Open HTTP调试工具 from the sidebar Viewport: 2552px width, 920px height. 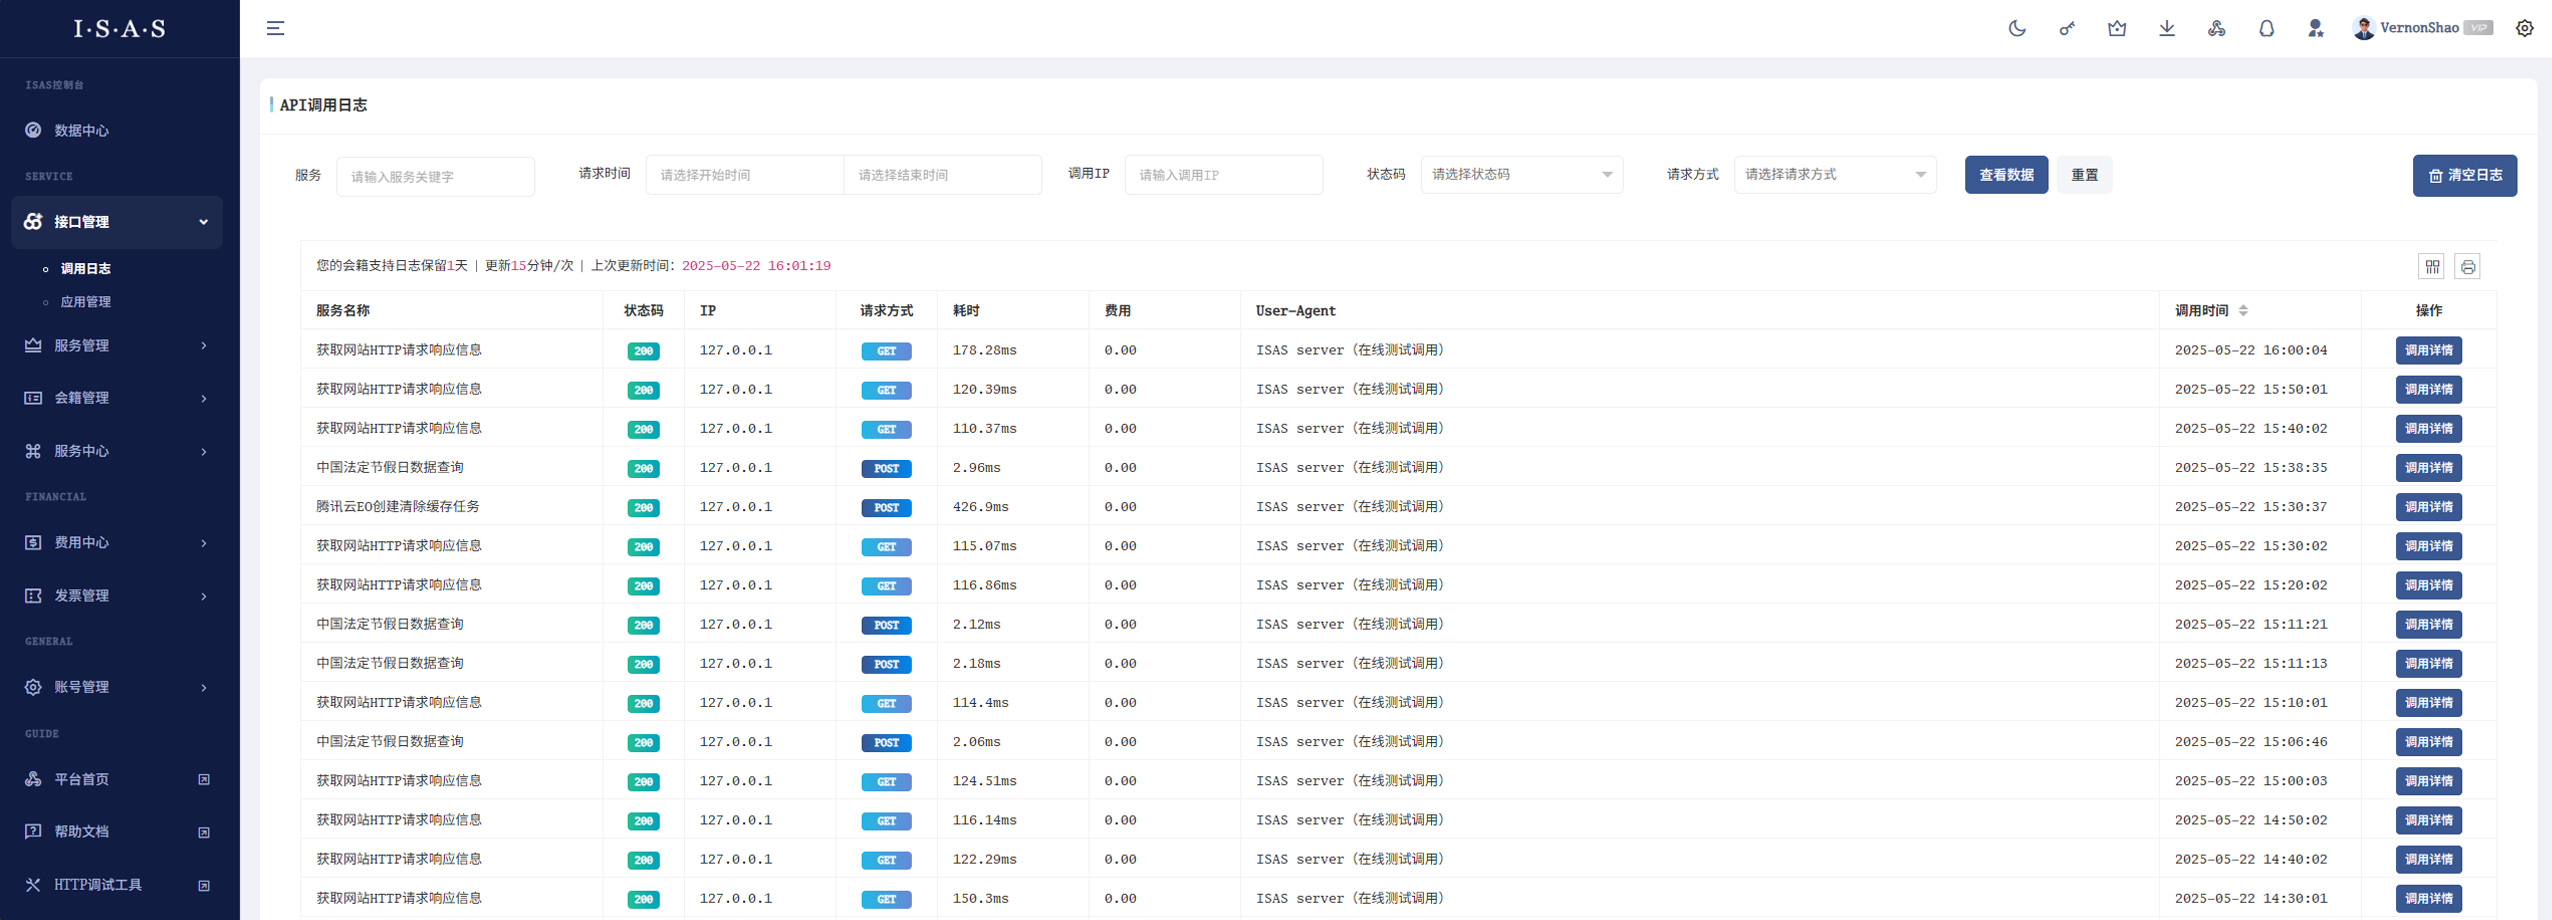click(98, 885)
